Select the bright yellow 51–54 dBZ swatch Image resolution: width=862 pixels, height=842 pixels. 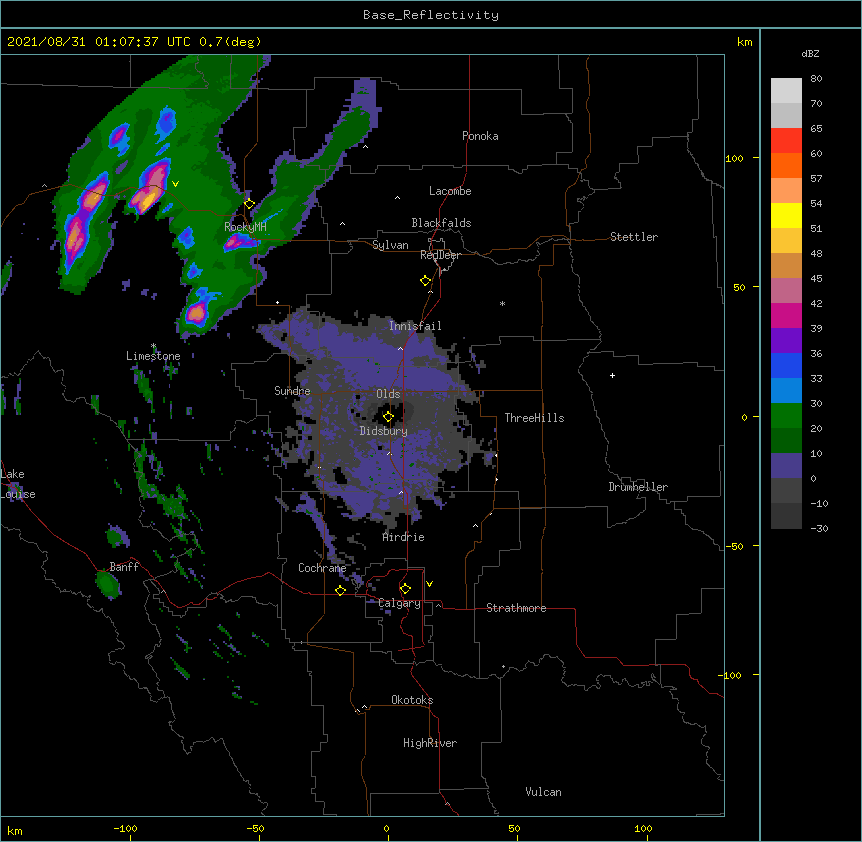[786, 215]
